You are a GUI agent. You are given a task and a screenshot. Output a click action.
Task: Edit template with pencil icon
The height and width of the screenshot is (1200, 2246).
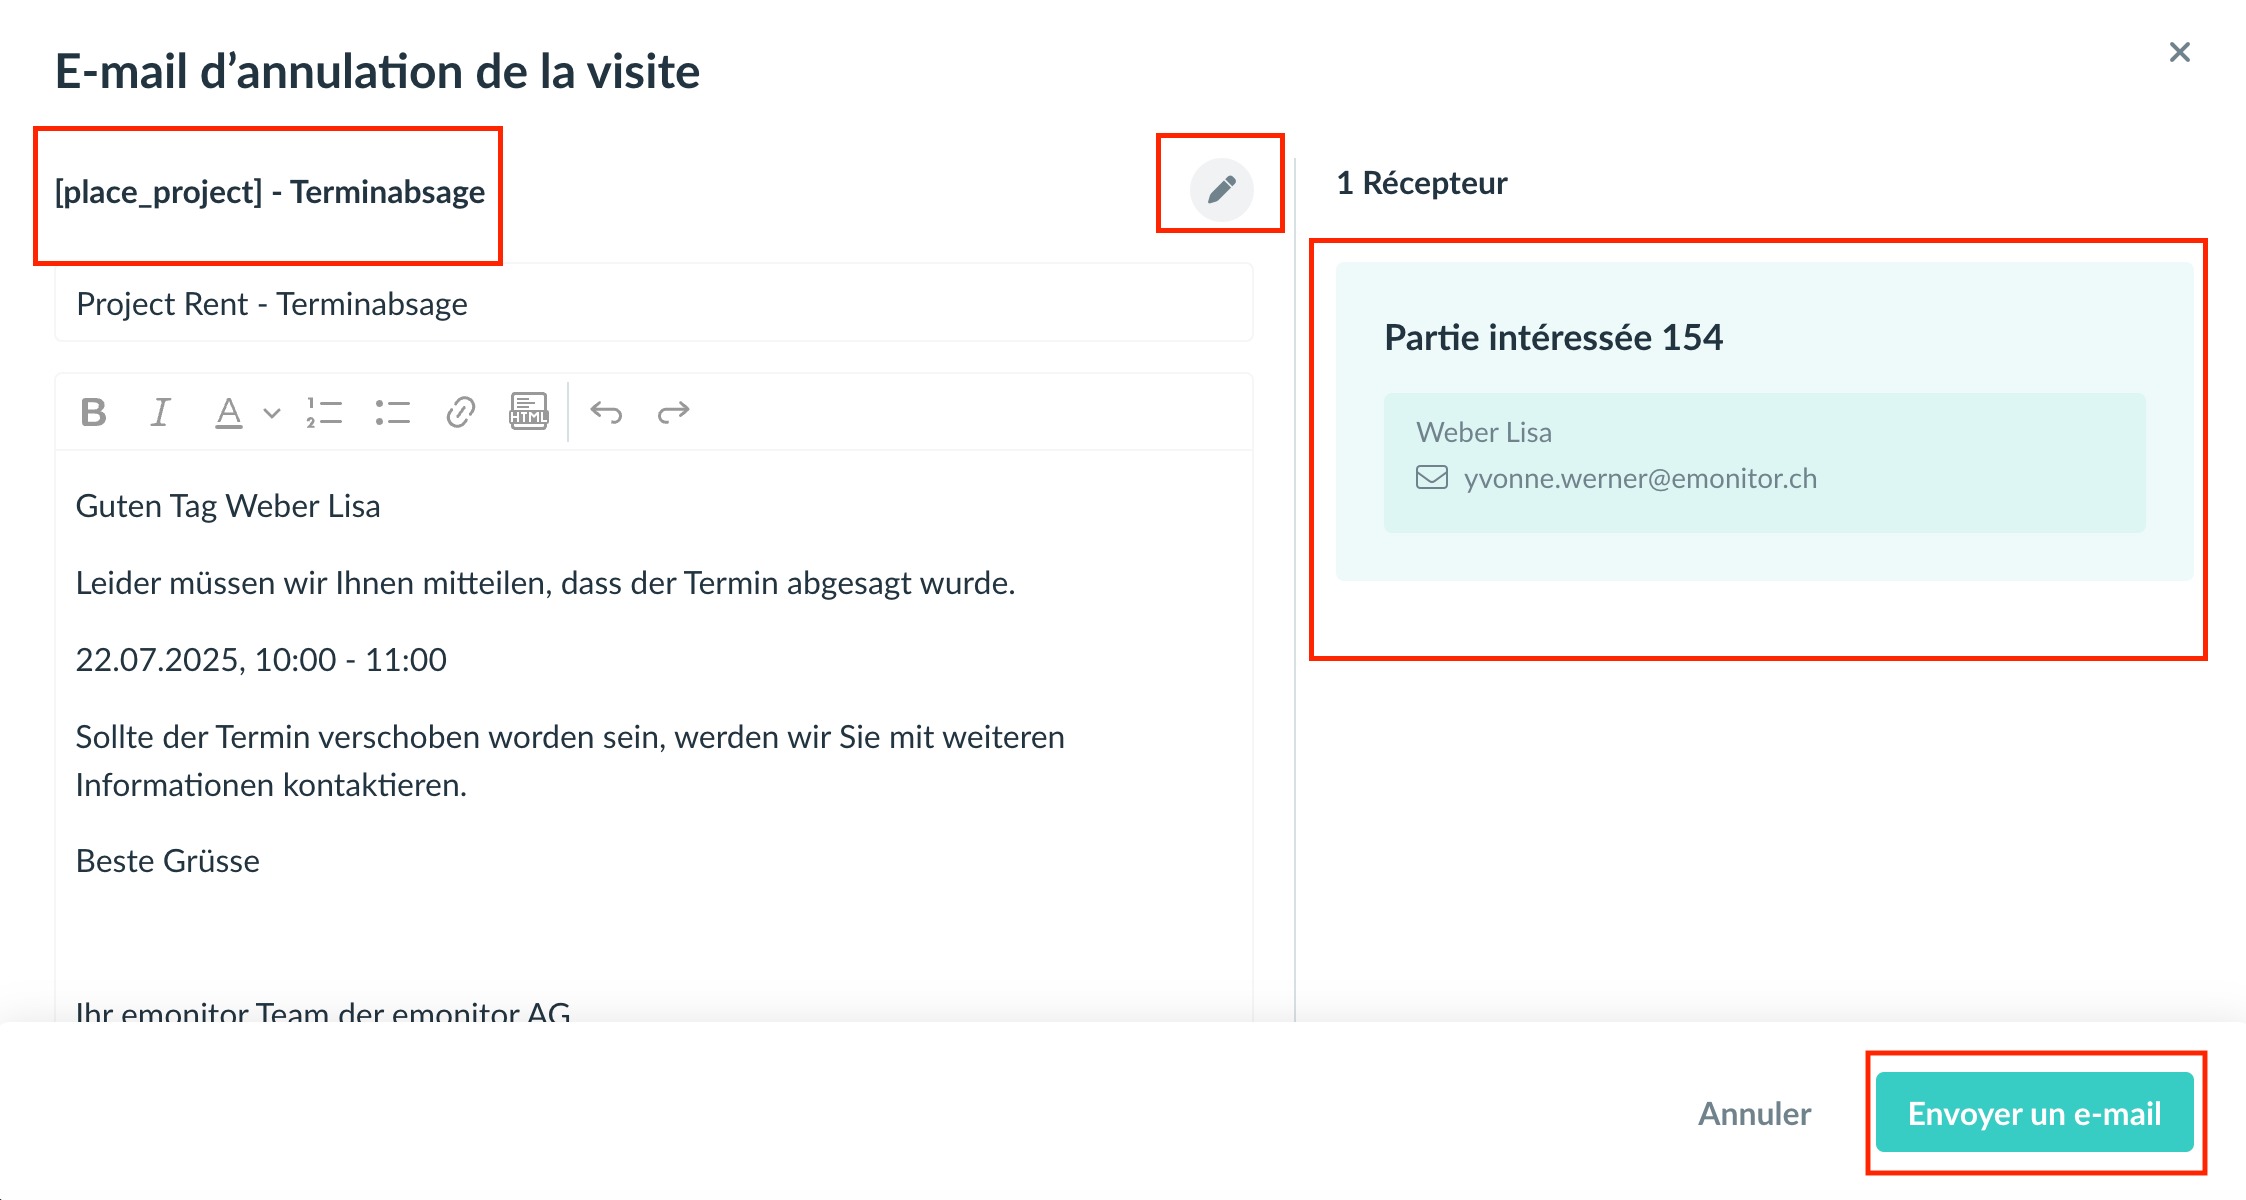coord(1221,189)
